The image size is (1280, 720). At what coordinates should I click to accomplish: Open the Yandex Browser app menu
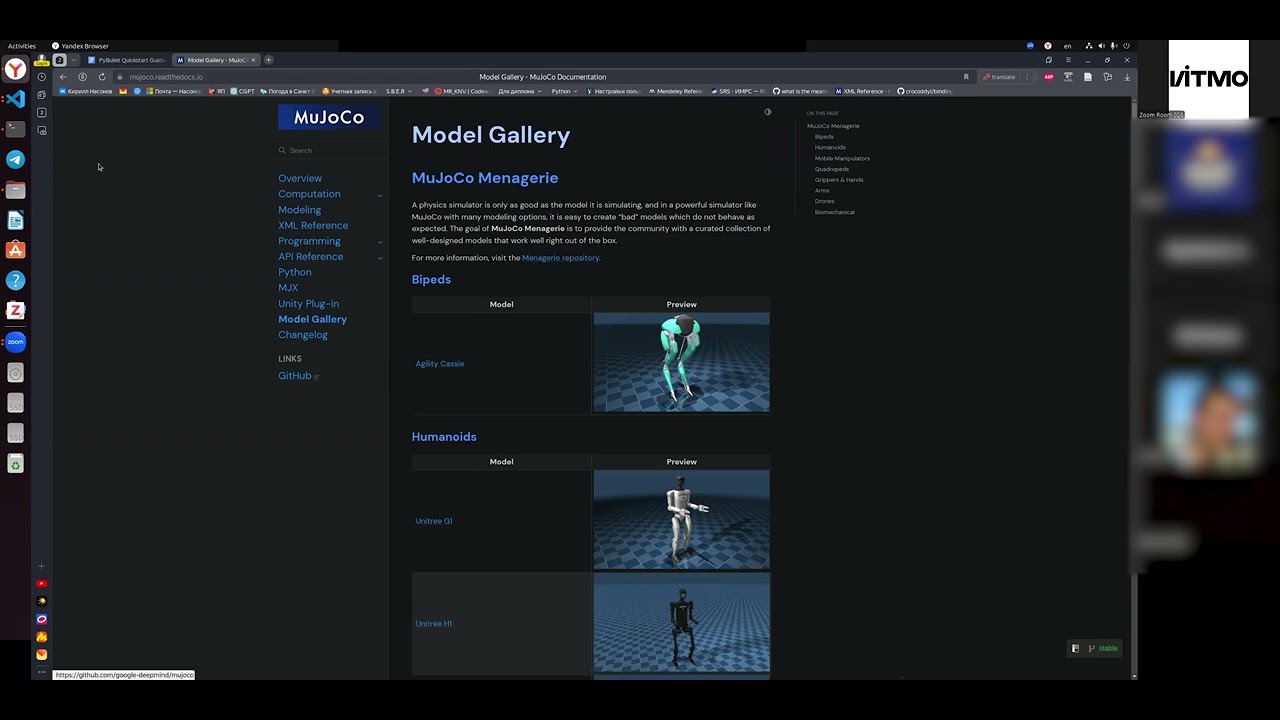[x=80, y=46]
